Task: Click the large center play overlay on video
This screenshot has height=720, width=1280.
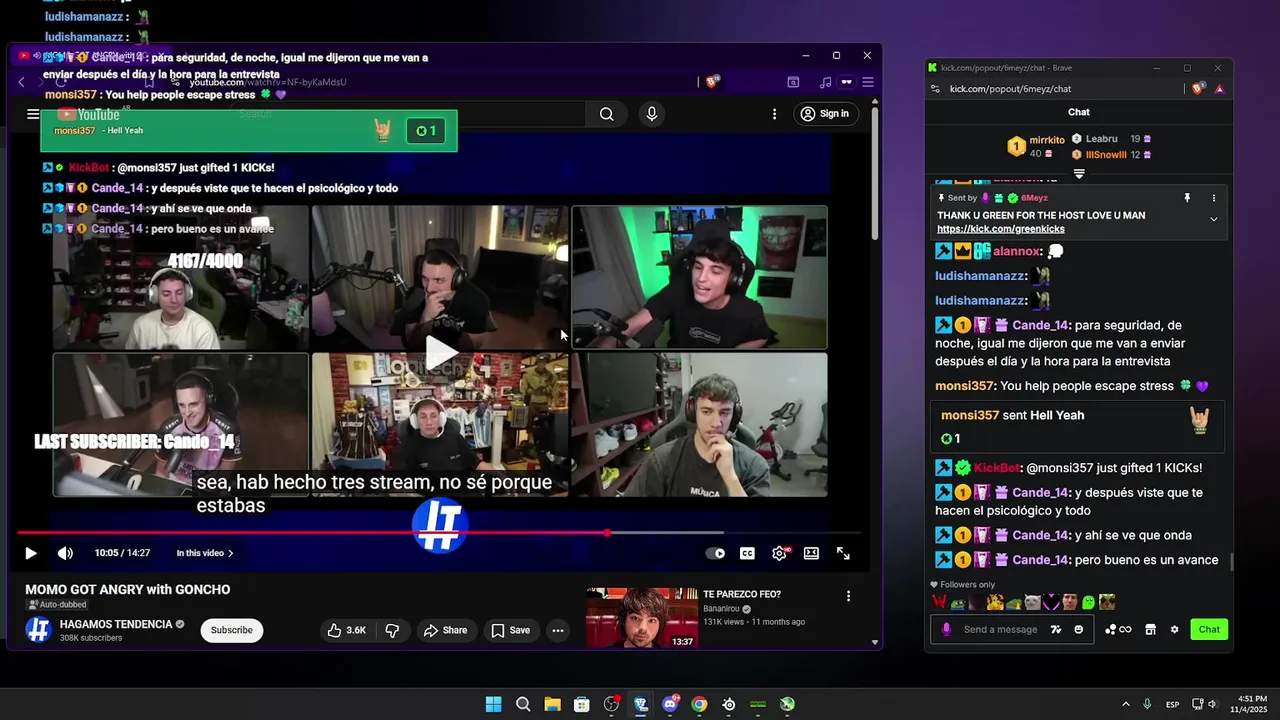Action: [x=441, y=352]
